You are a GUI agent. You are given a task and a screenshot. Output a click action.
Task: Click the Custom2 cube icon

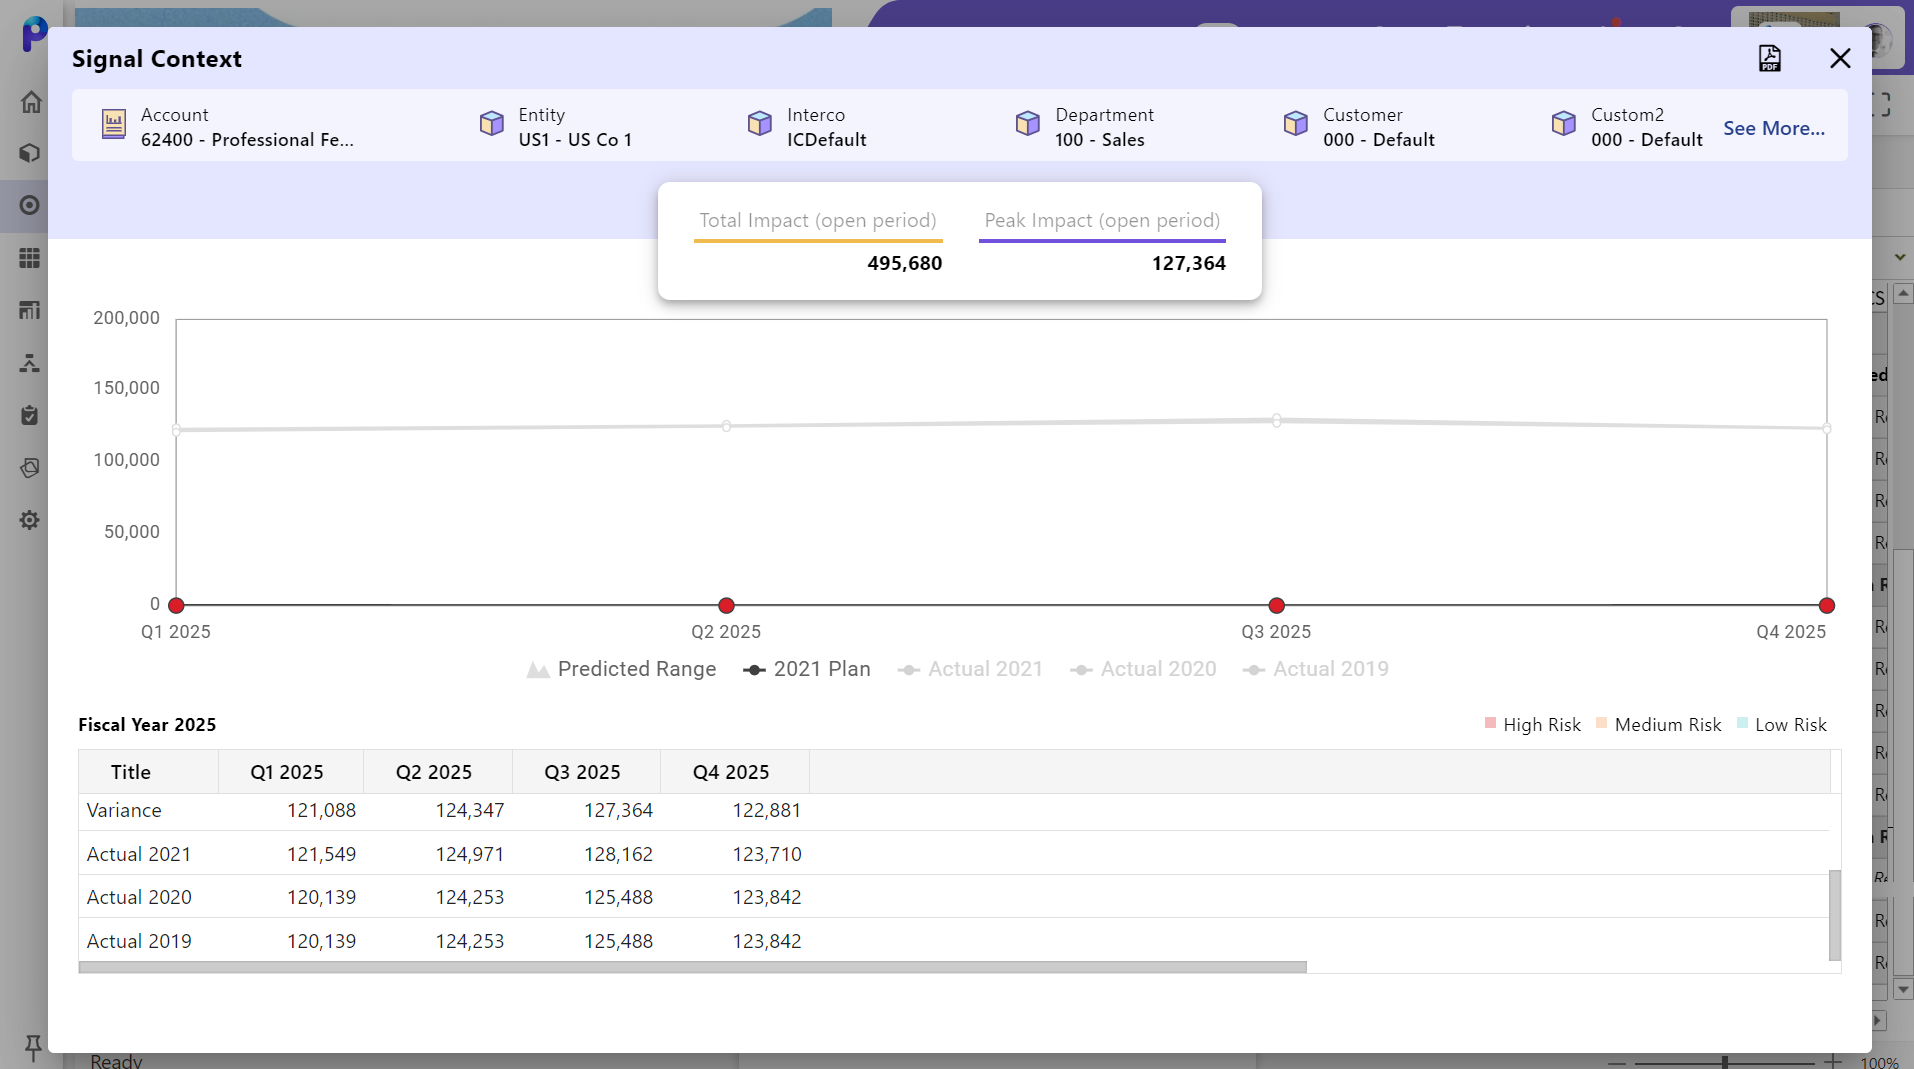(1564, 123)
